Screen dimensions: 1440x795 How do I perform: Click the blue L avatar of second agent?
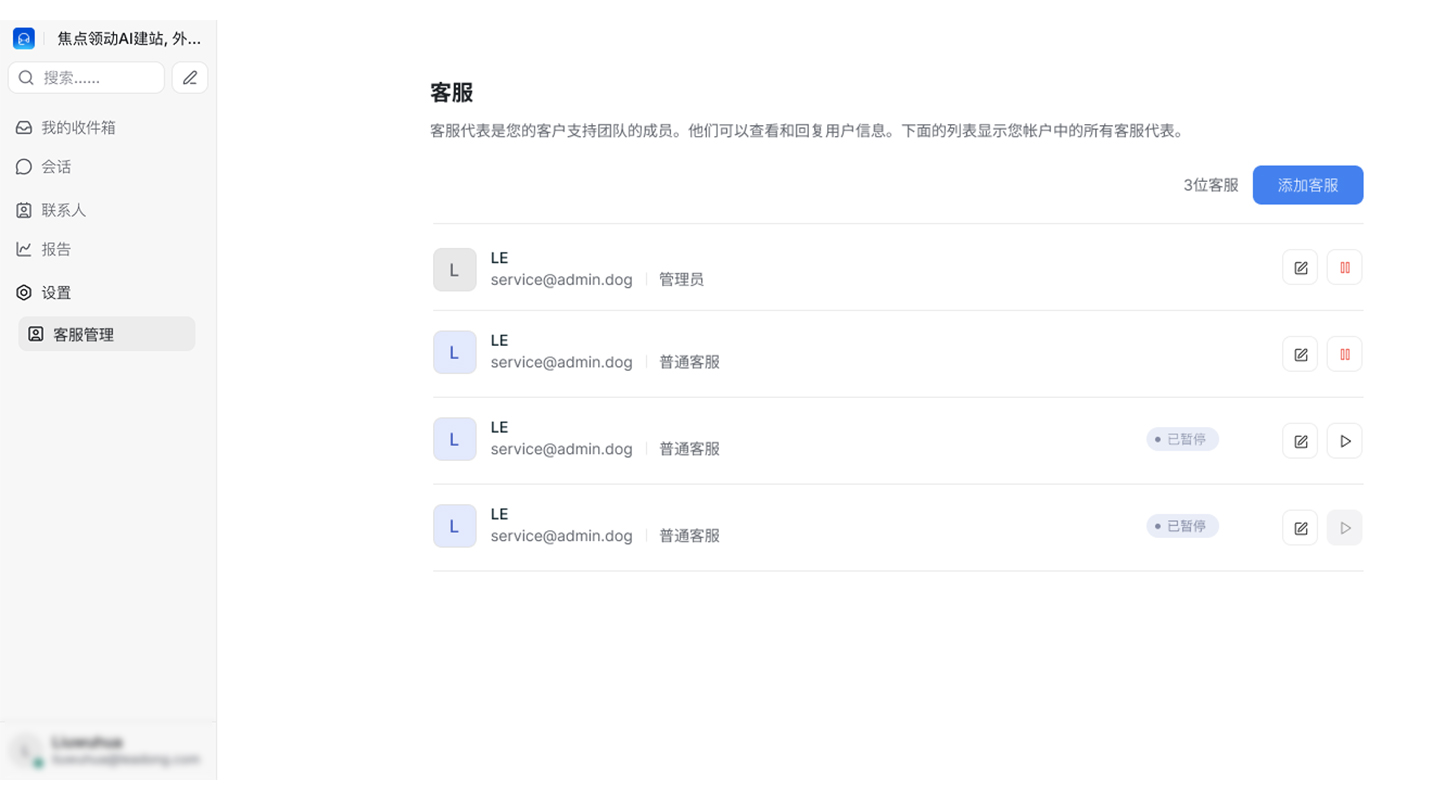click(x=455, y=353)
